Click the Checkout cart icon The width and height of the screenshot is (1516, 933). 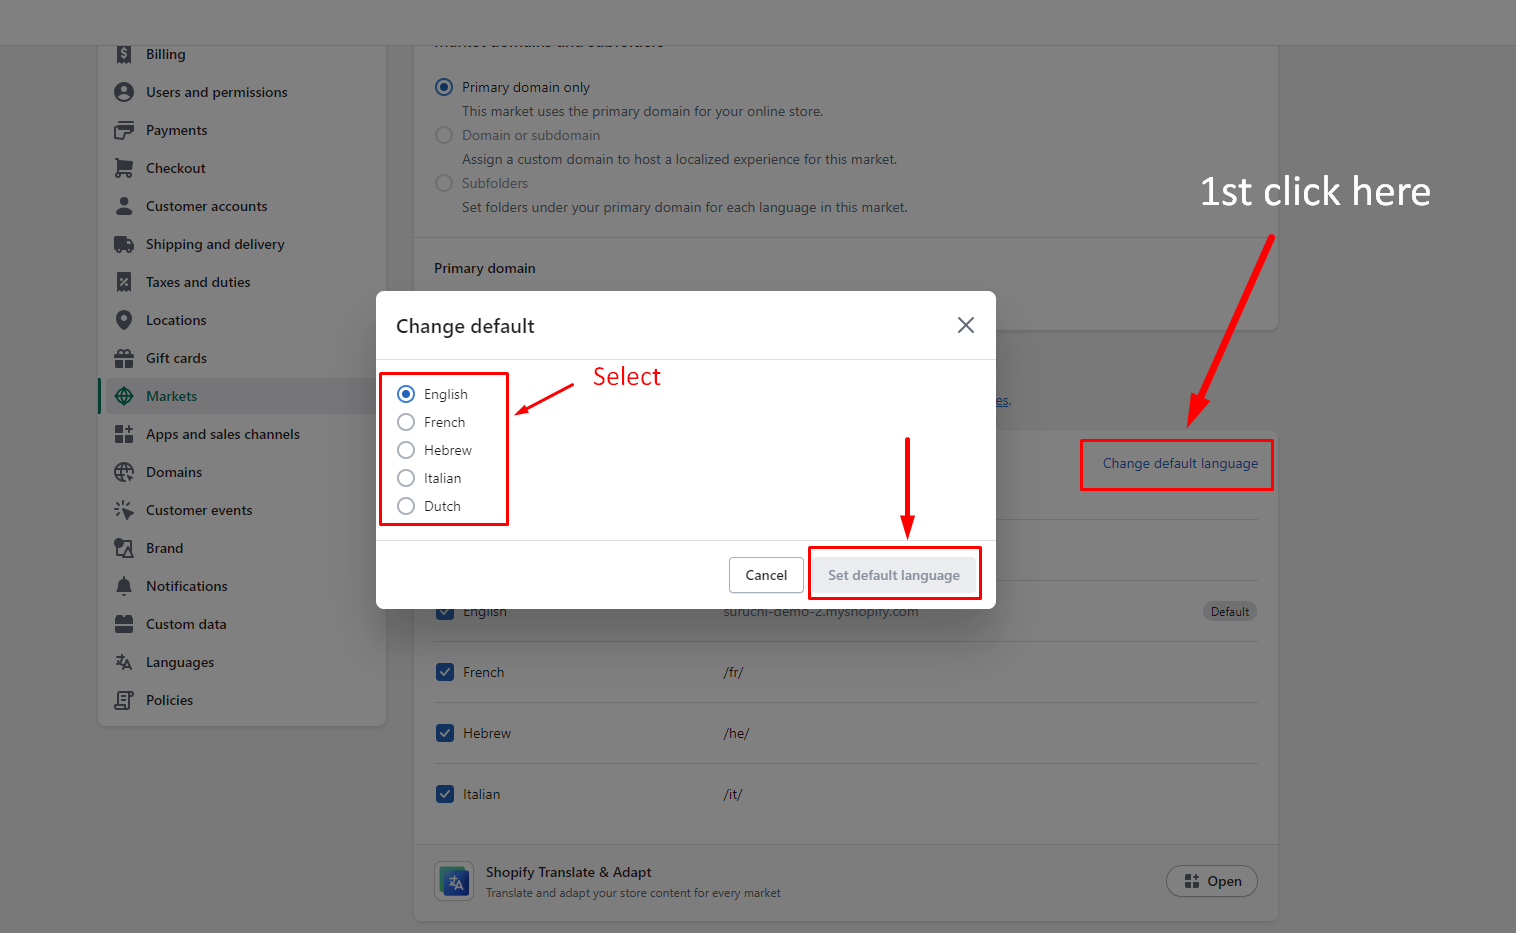pos(124,168)
